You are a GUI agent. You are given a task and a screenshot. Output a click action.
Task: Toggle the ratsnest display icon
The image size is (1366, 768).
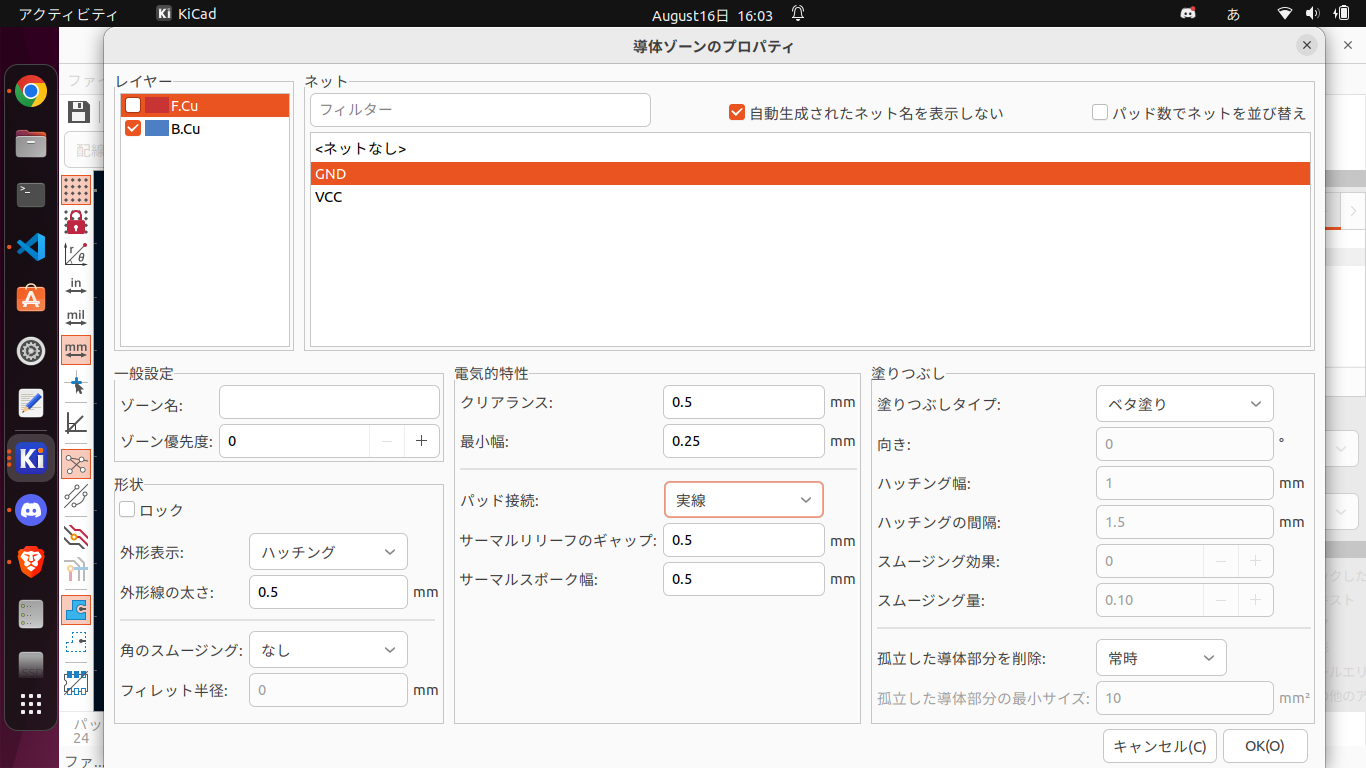pyautogui.click(x=76, y=463)
